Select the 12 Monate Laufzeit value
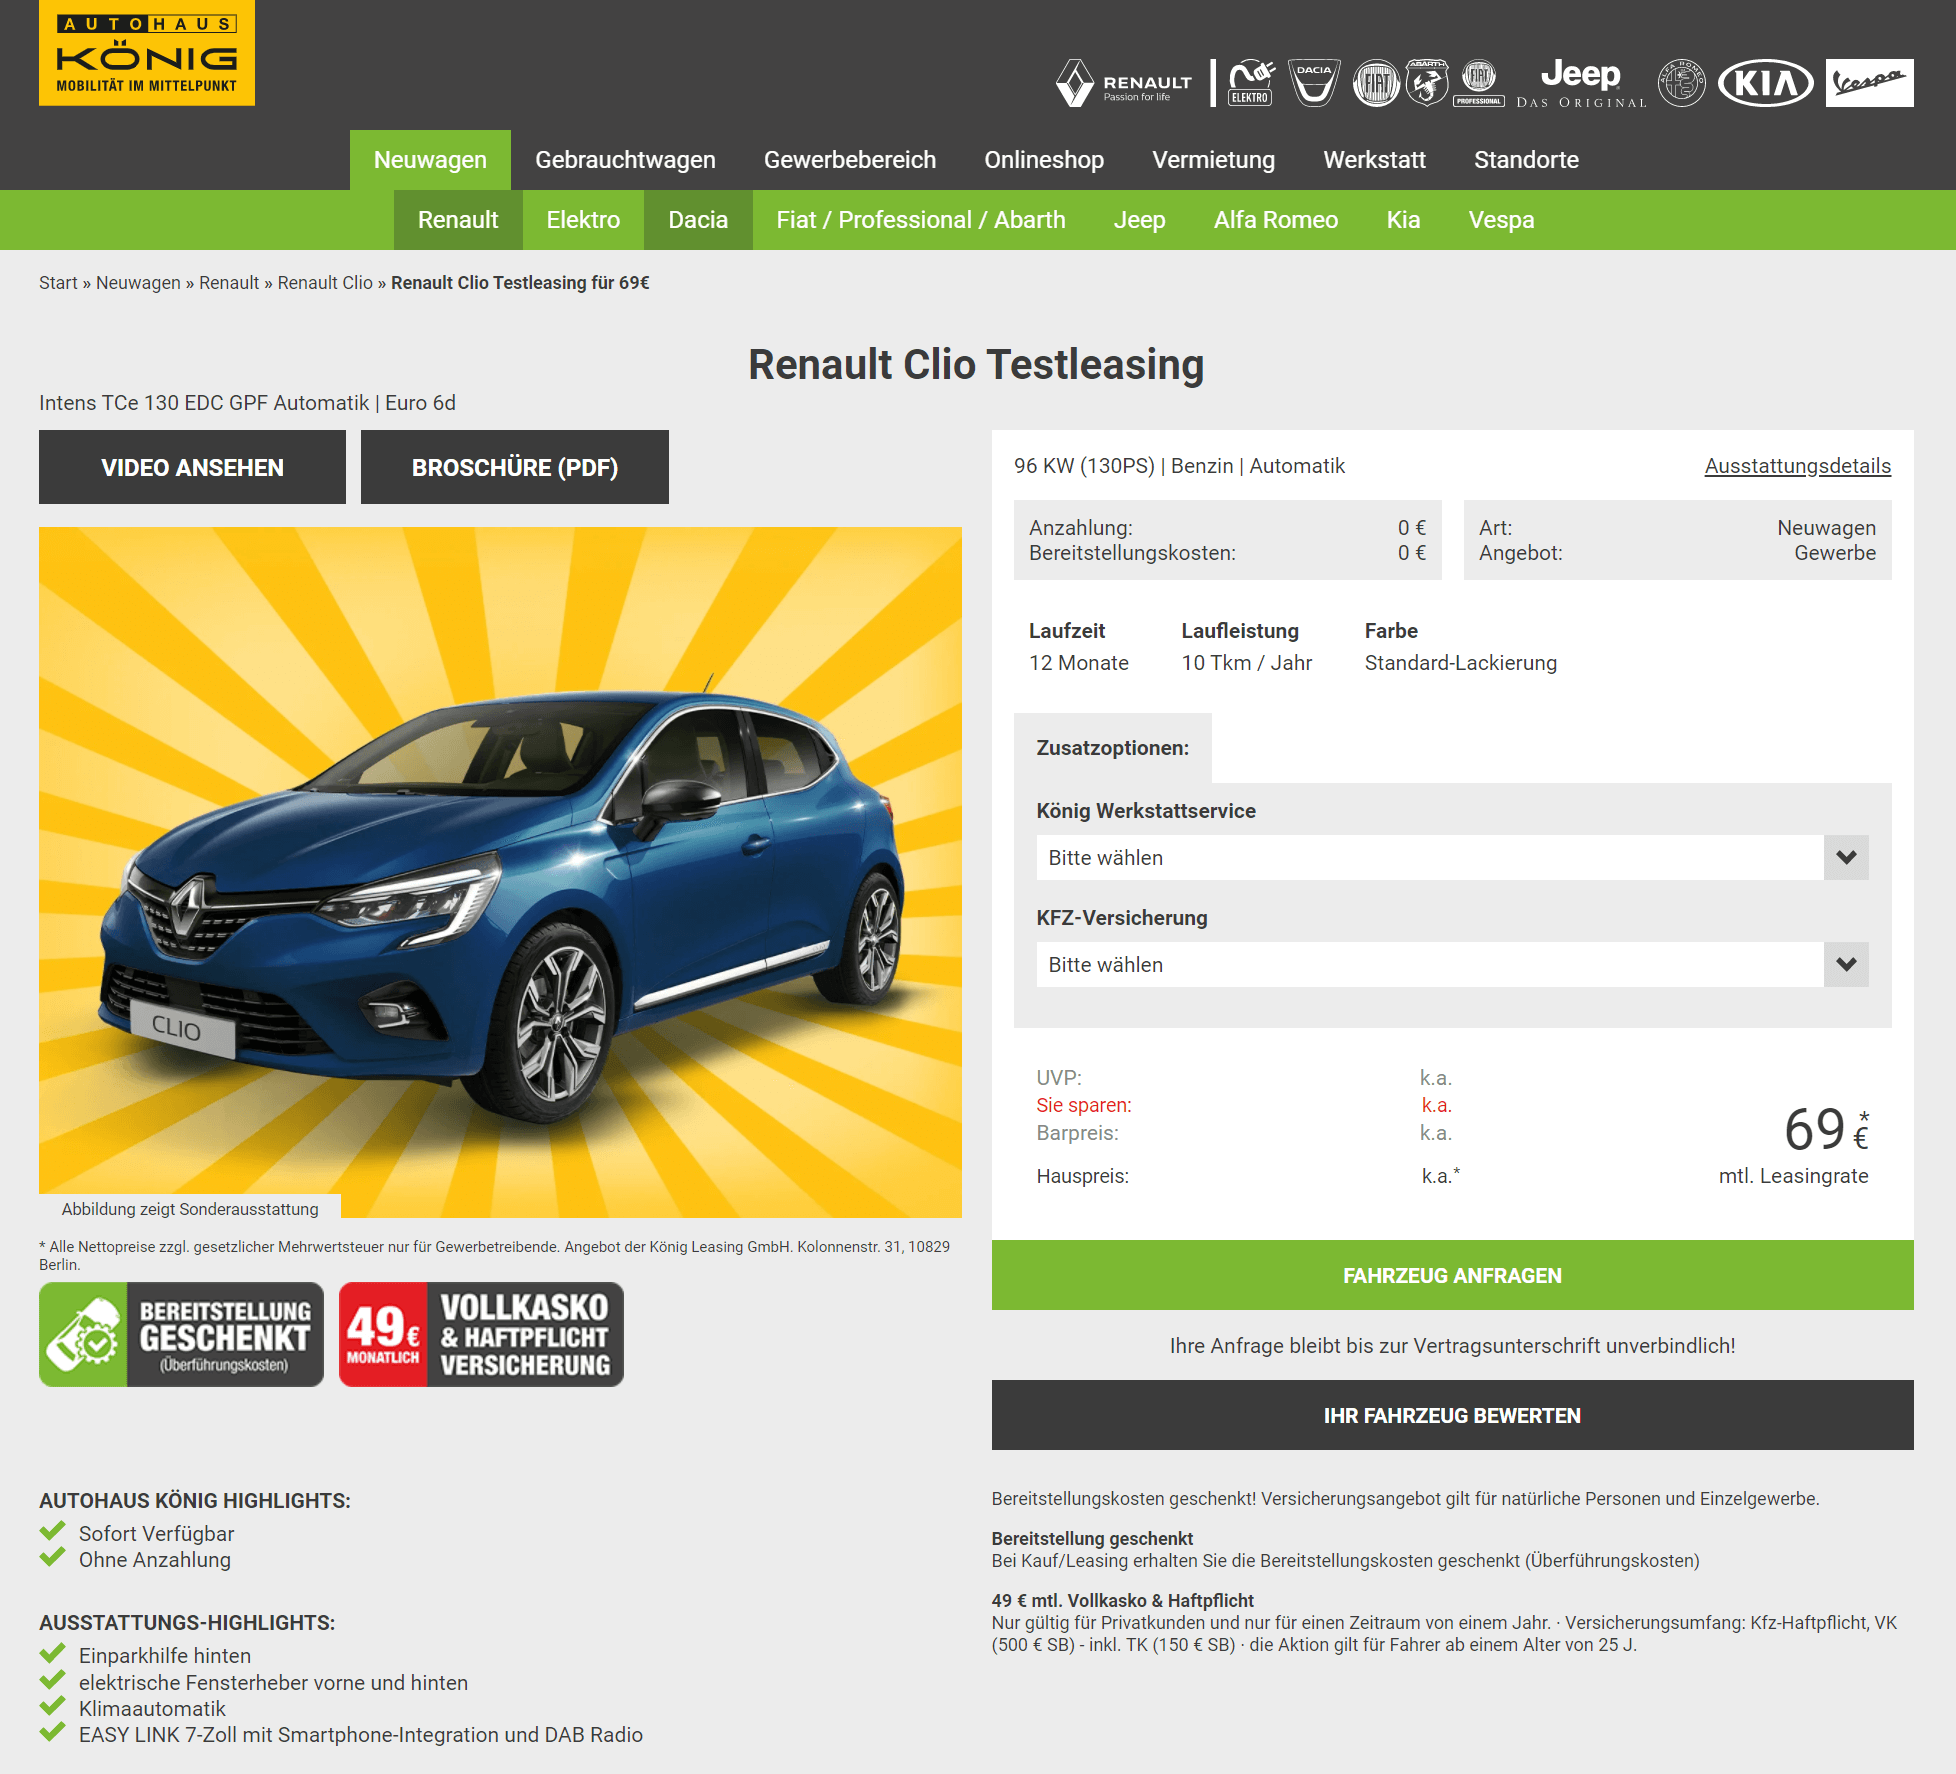The width and height of the screenshot is (1956, 1774). pyautogui.click(x=1079, y=663)
